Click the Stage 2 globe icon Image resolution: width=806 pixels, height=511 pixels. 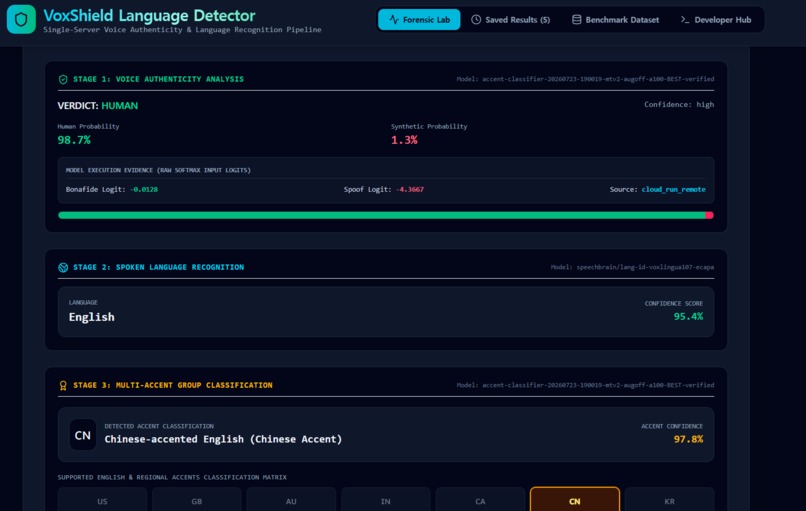(63, 267)
